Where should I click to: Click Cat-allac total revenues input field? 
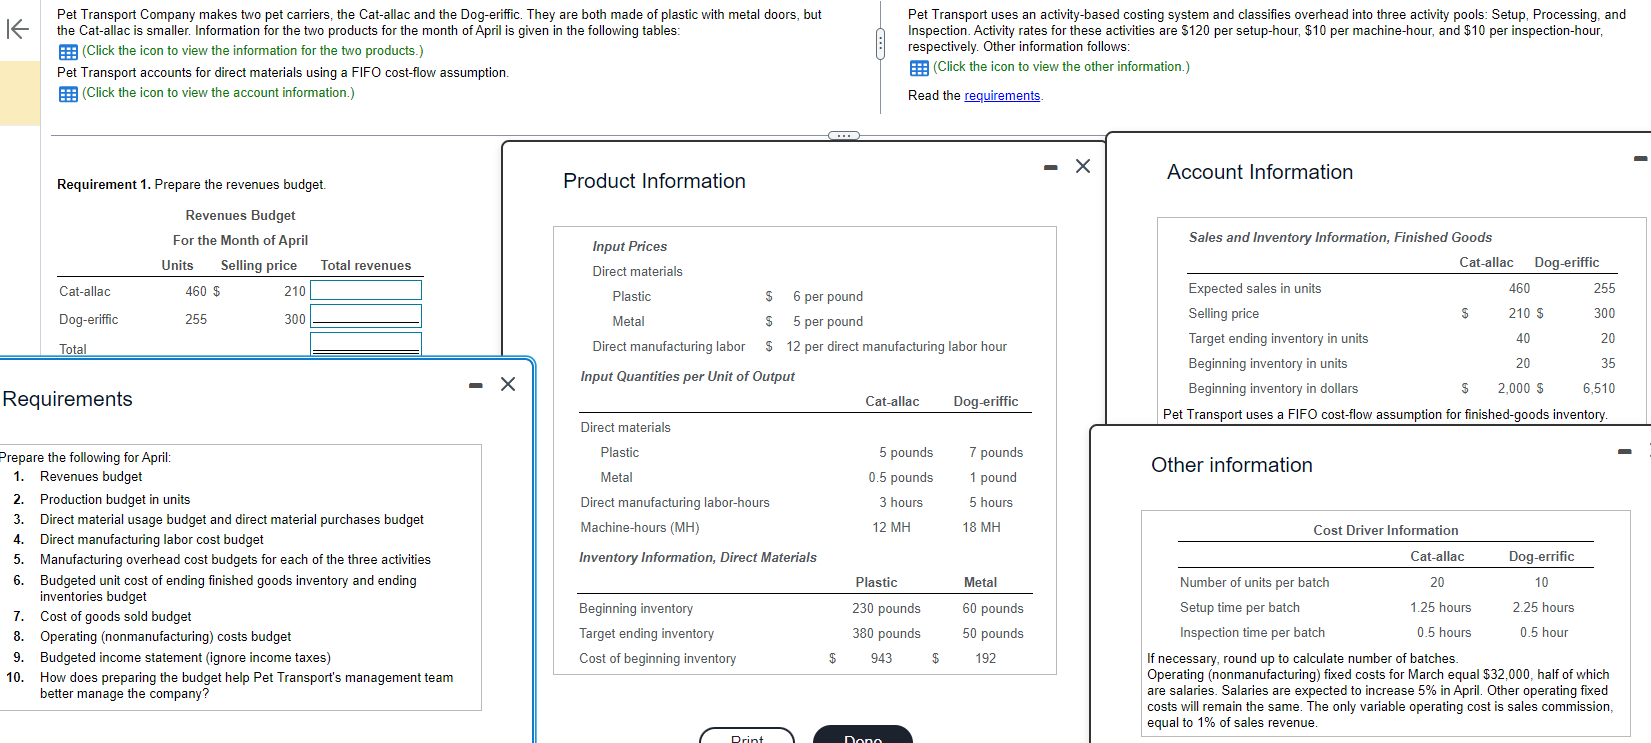[x=366, y=290]
